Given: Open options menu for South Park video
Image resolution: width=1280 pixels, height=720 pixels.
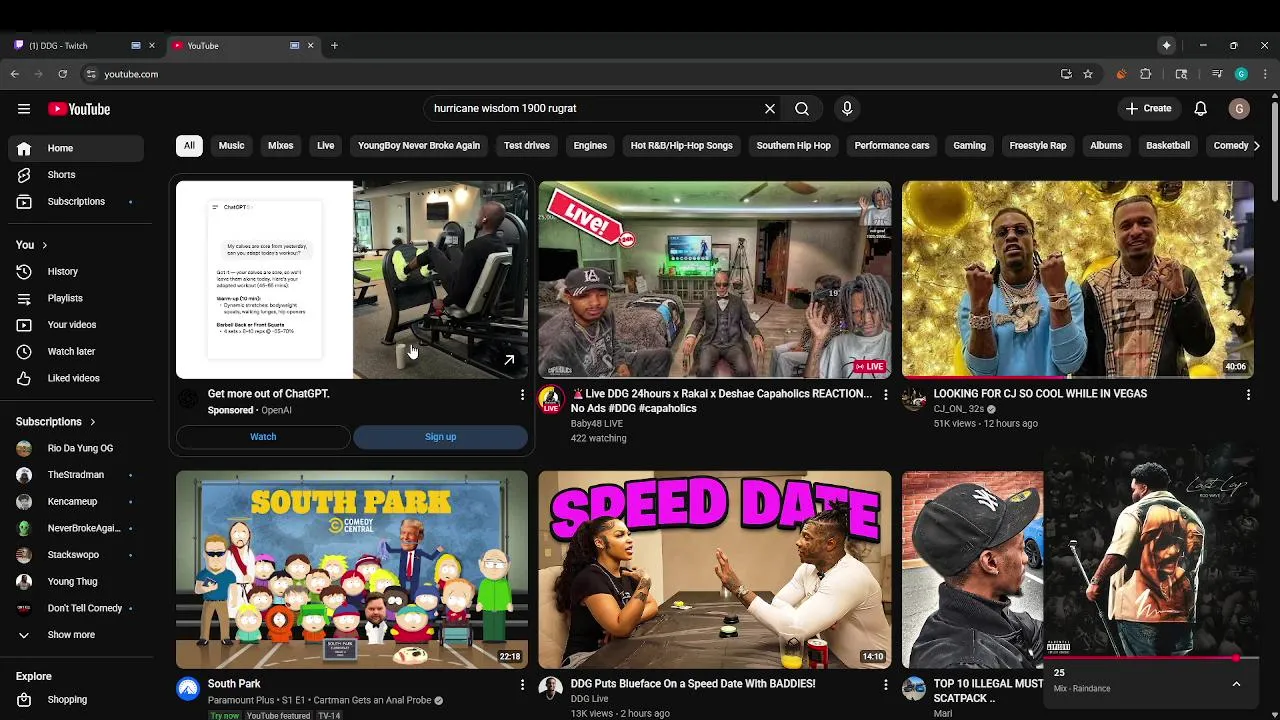Looking at the screenshot, I should pyautogui.click(x=522, y=685).
